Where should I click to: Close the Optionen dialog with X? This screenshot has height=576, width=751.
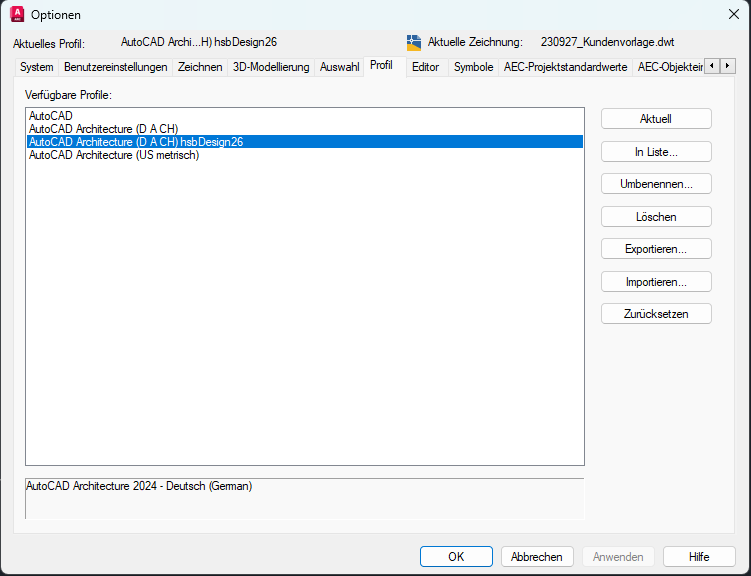point(734,14)
